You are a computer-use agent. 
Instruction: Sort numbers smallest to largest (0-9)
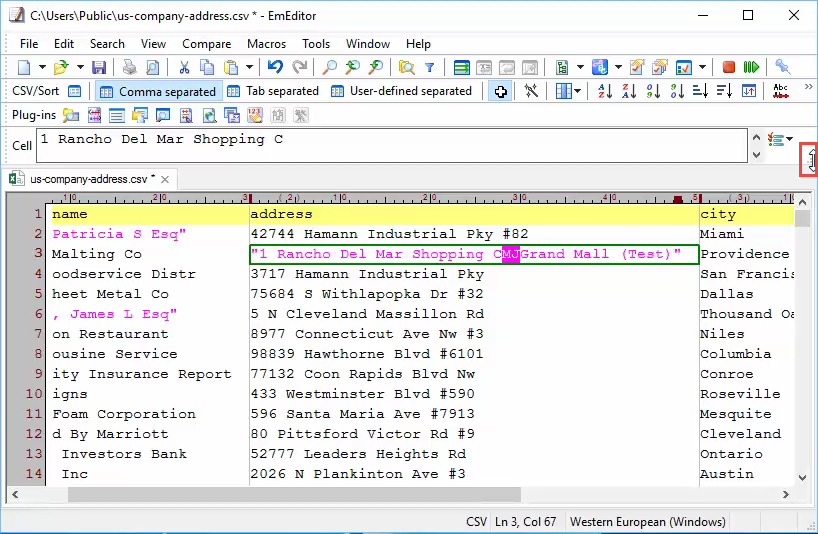[653, 91]
